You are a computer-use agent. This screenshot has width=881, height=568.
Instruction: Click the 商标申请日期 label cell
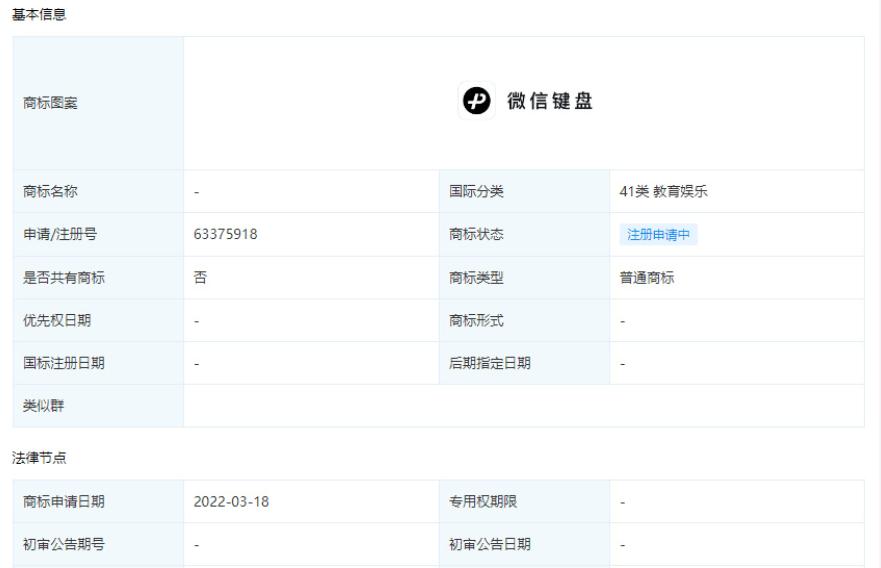click(98, 502)
